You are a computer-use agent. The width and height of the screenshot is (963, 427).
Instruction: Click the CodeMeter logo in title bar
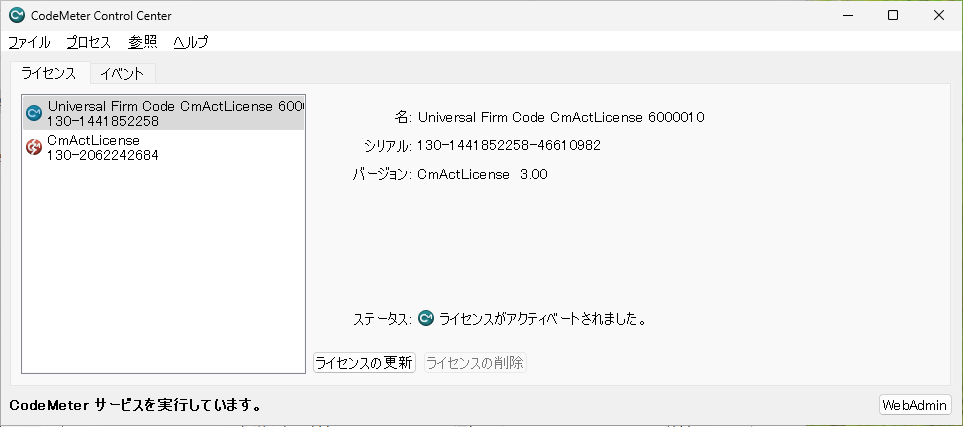(17, 15)
